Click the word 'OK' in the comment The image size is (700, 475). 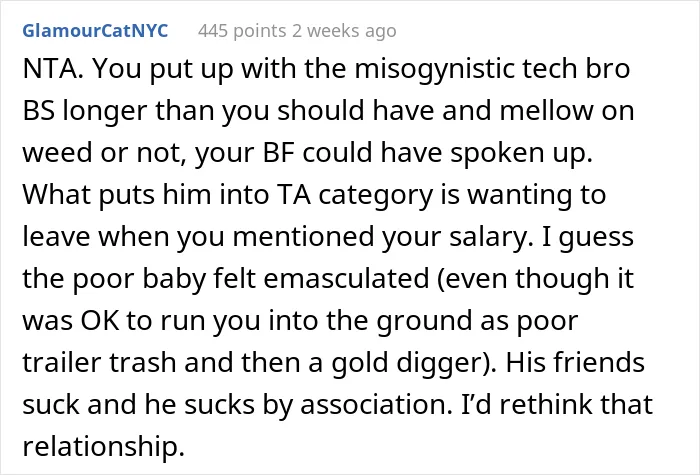[100, 321]
